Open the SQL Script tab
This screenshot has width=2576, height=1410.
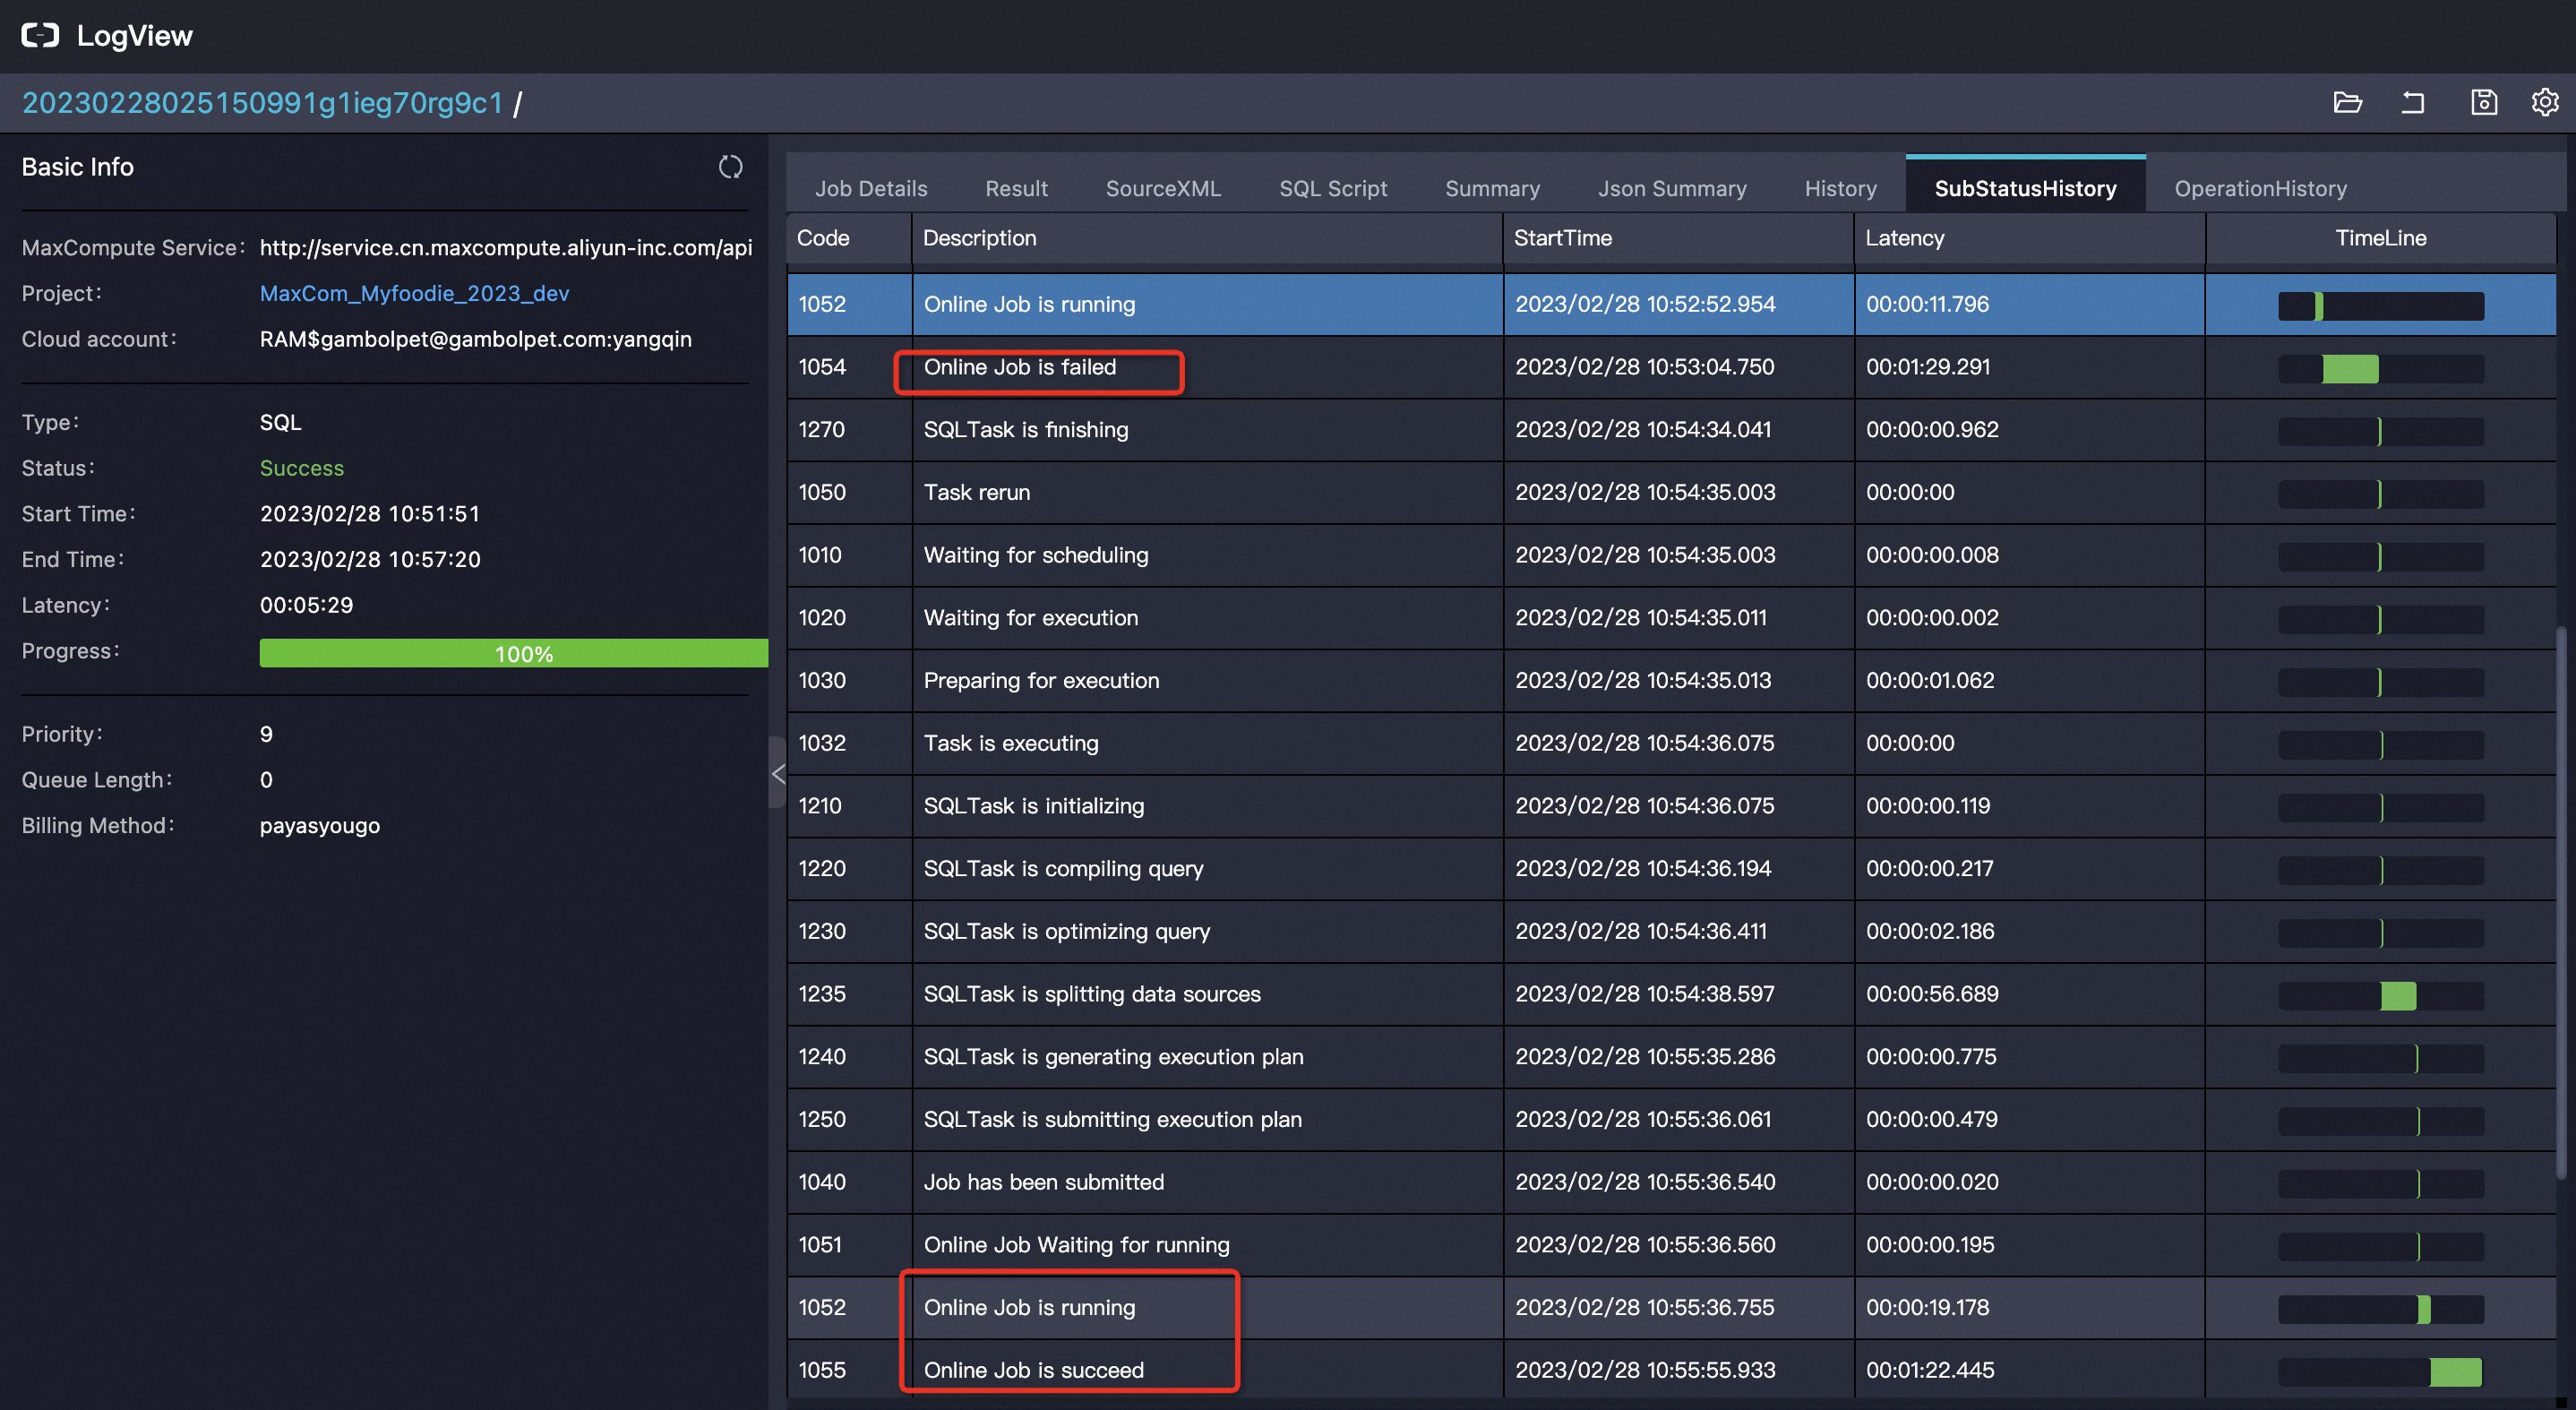[1333, 188]
